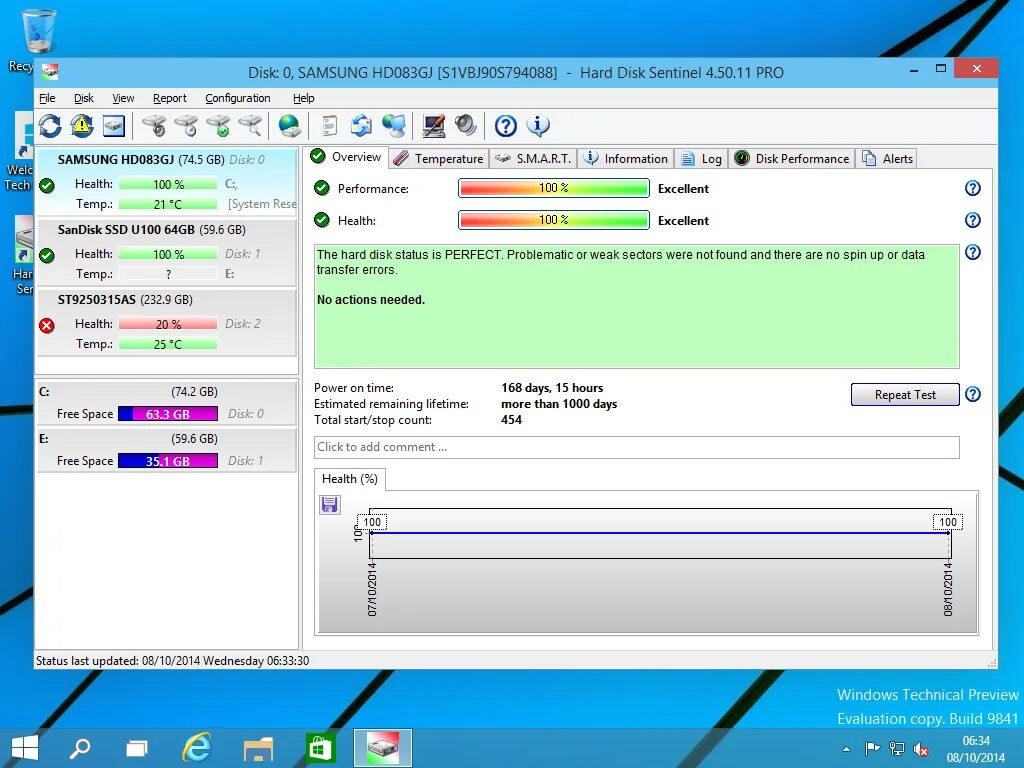1024x768 pixels.
Task: Click the notepad report toolbar icon
Action: [x=330, y=125]
